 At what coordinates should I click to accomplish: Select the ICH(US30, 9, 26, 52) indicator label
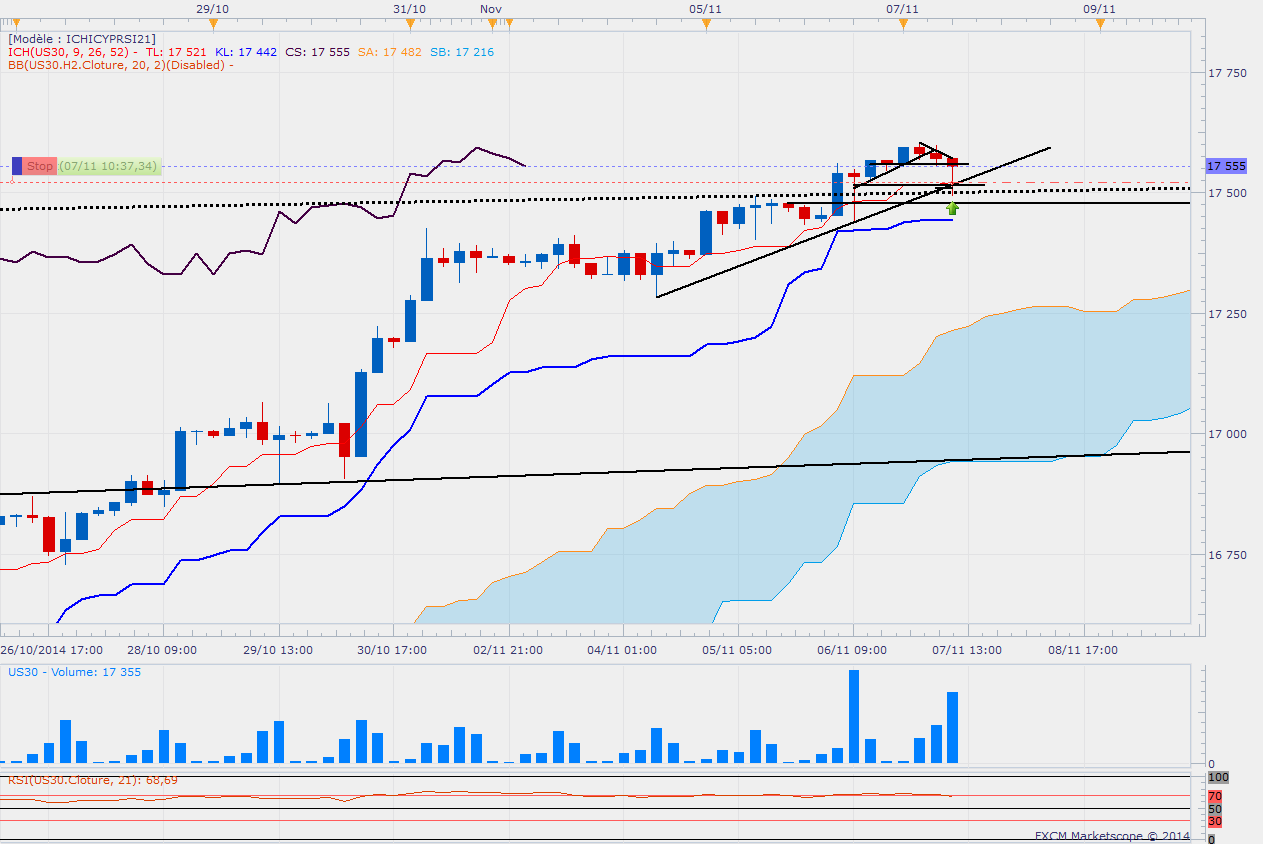(x=70, y=52)
